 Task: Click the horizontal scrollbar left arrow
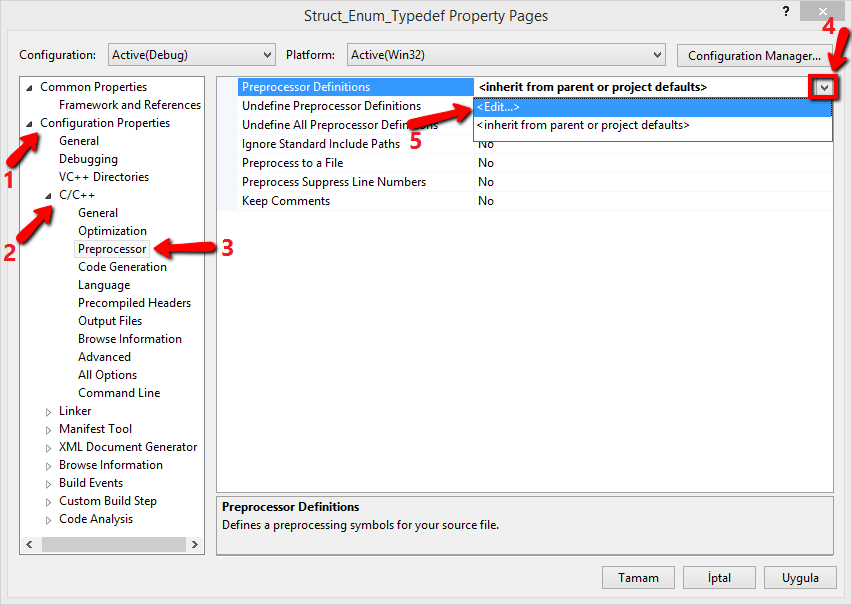pyautogui.click(x=28, y=543)
